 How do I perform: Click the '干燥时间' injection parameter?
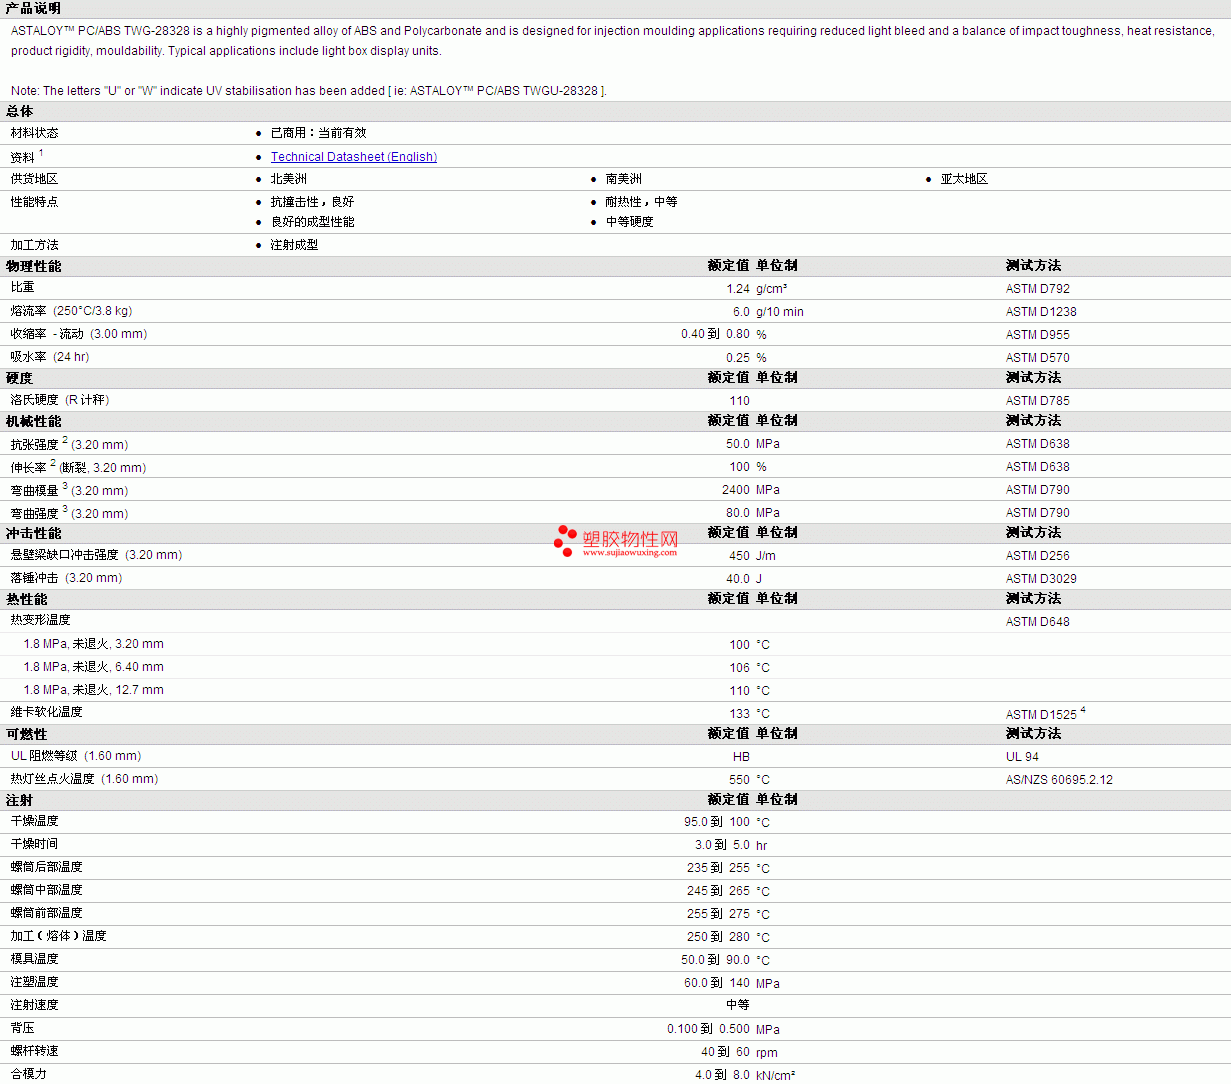pos(35,844)
